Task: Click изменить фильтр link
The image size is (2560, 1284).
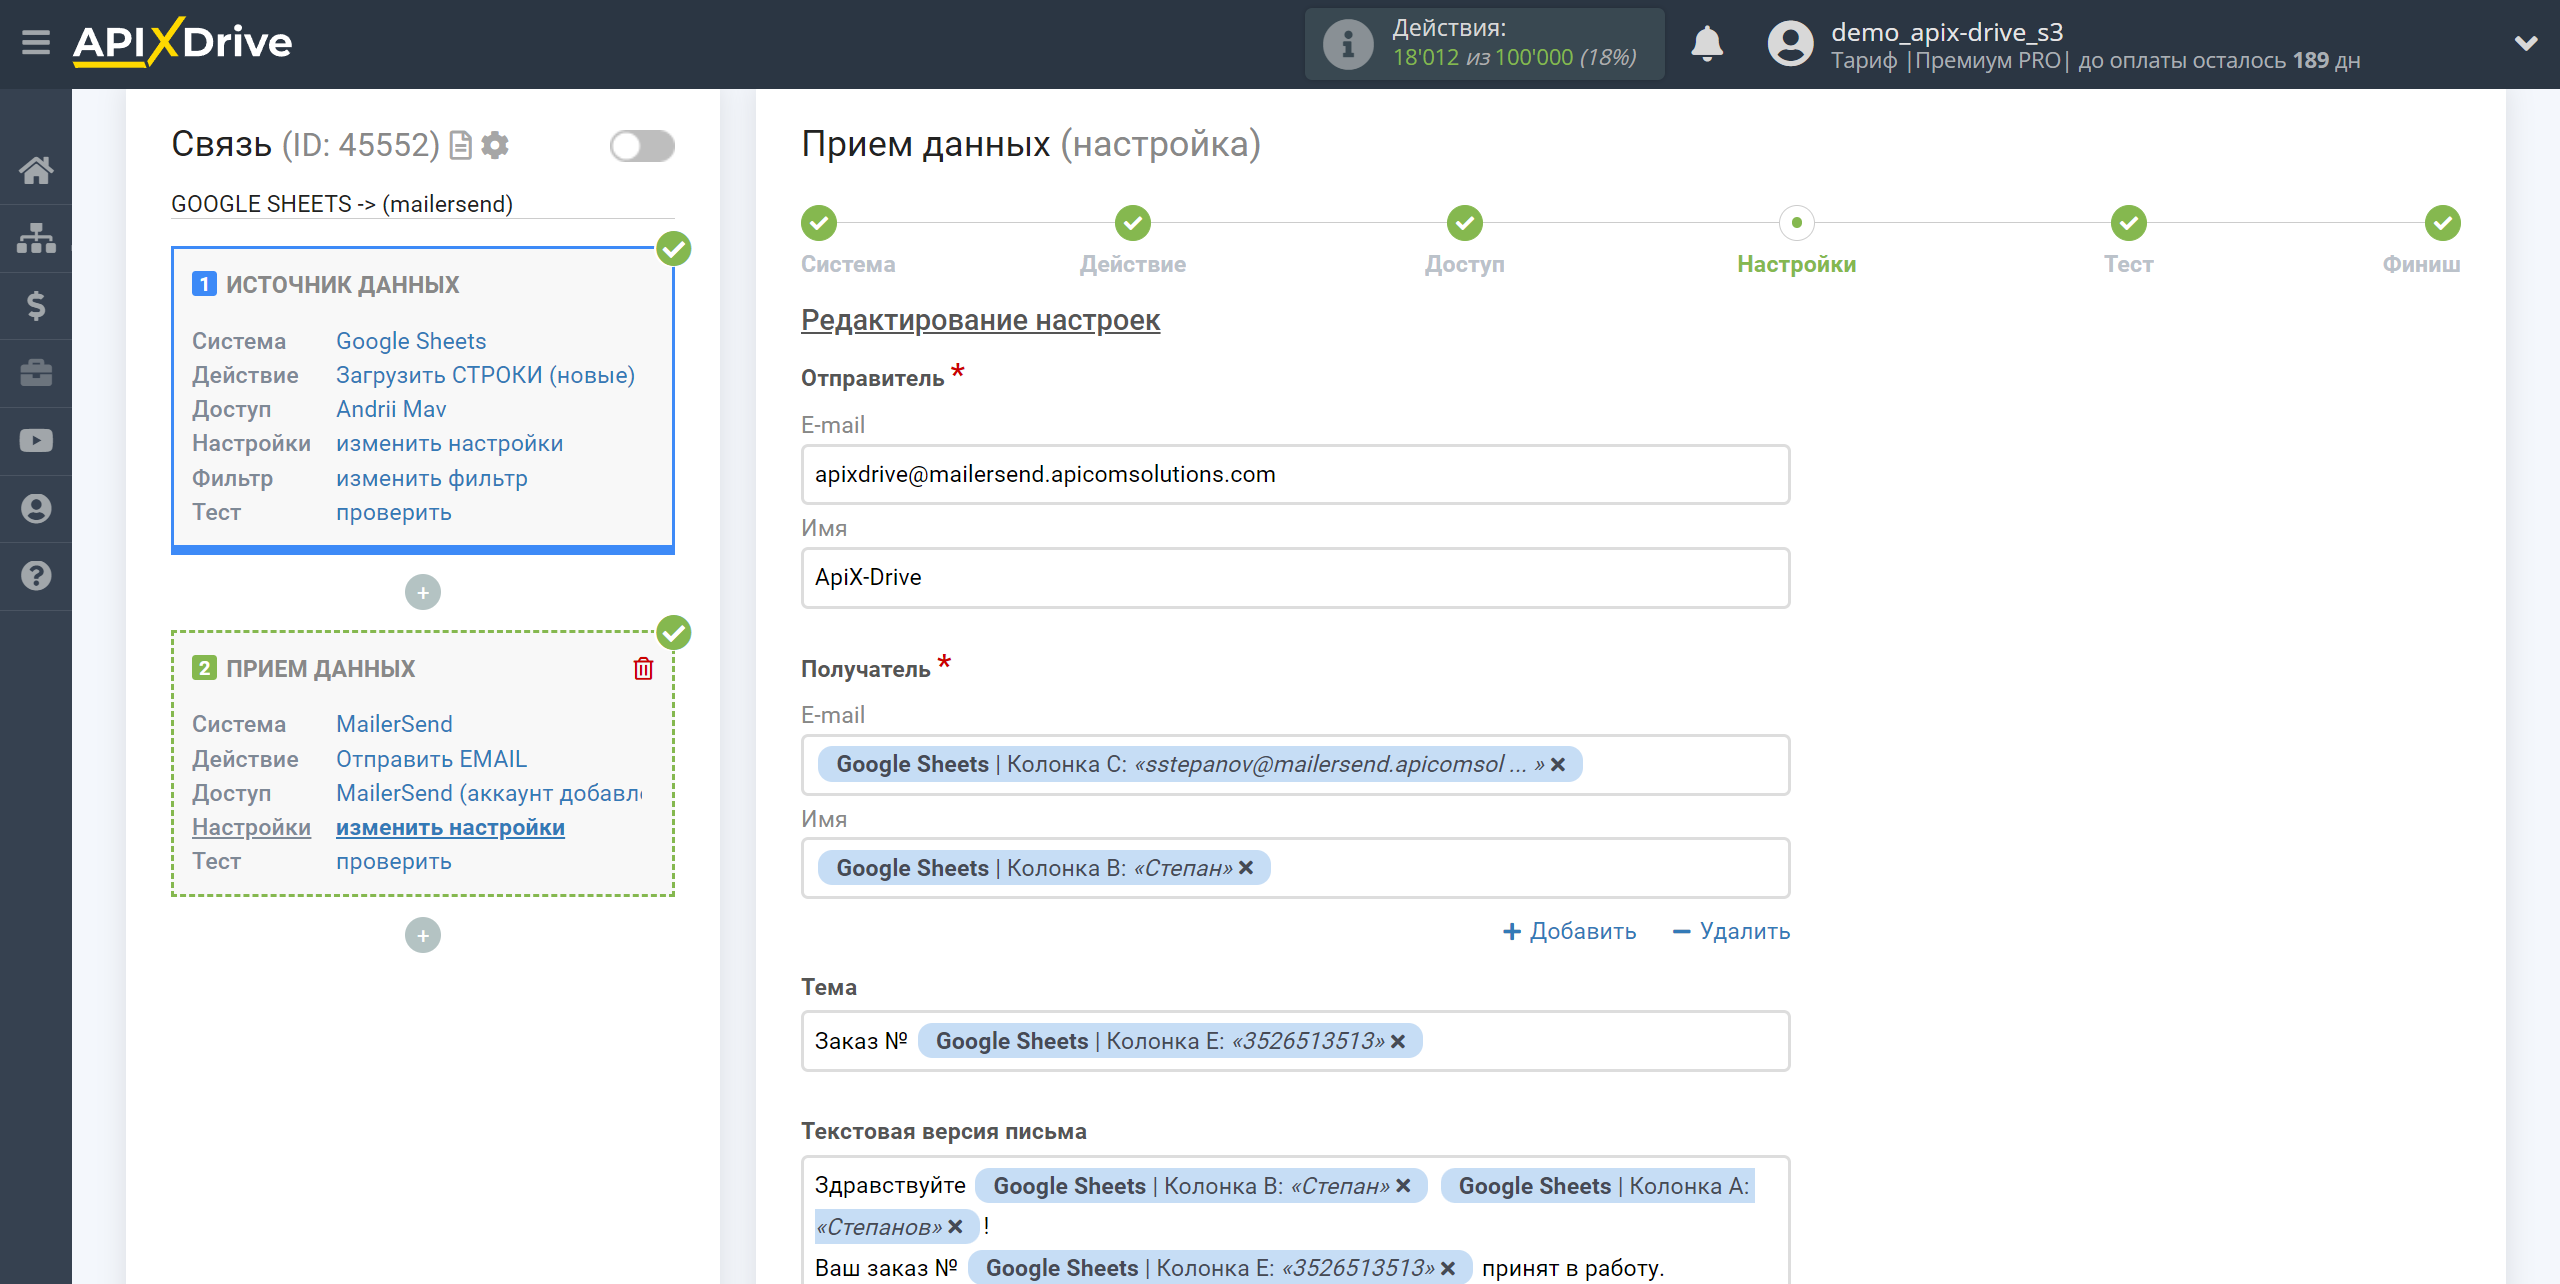Action: click(432, 478)
